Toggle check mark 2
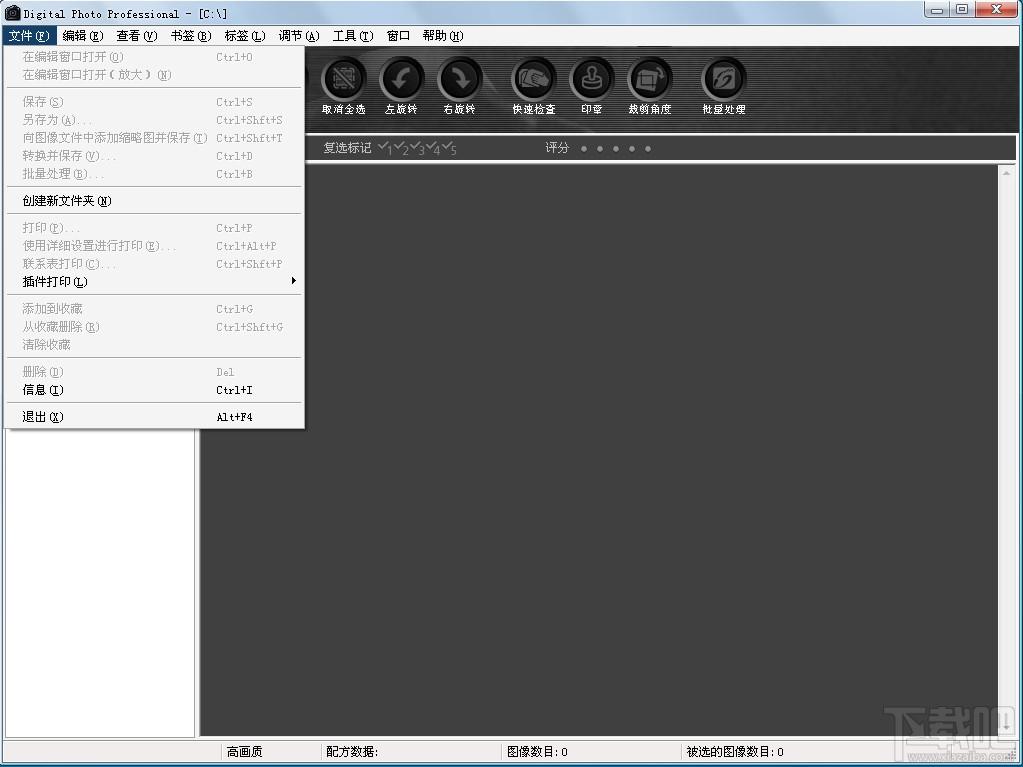1023x767 pixels. pyautogui.click(x=401, y=148)
